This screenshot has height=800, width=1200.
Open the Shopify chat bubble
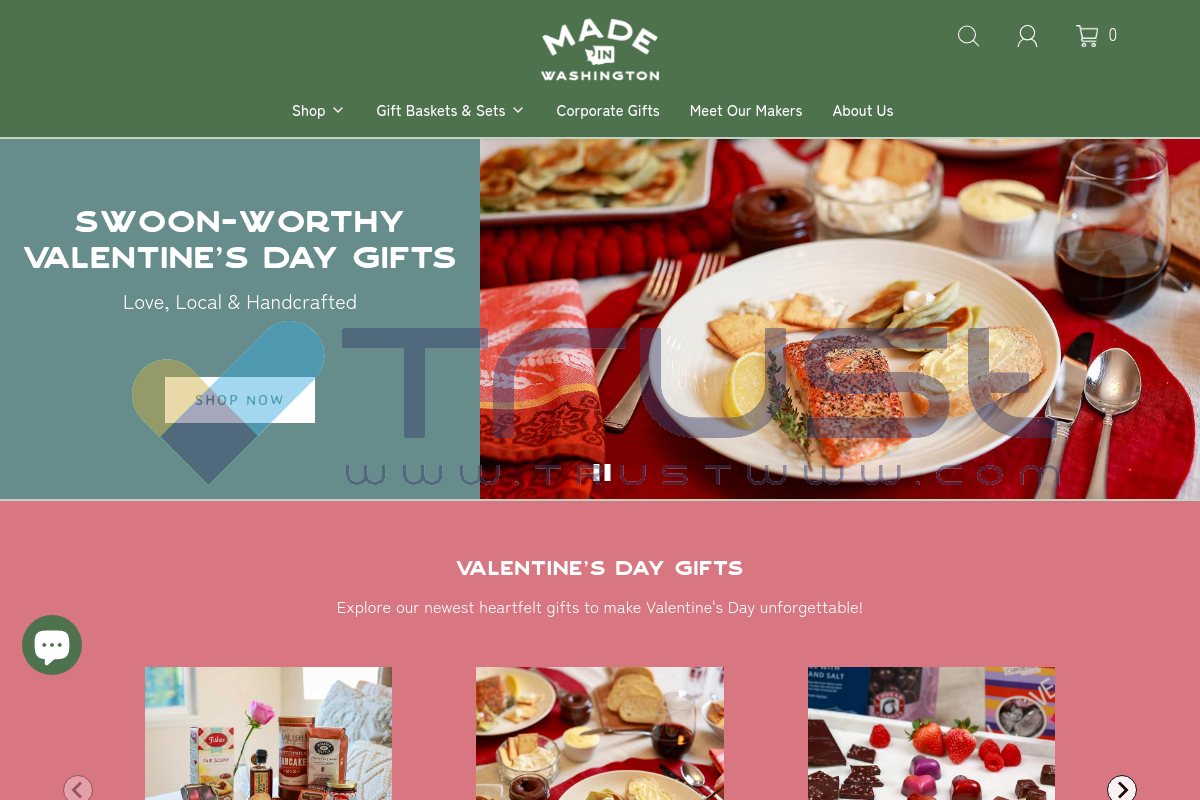52,645
